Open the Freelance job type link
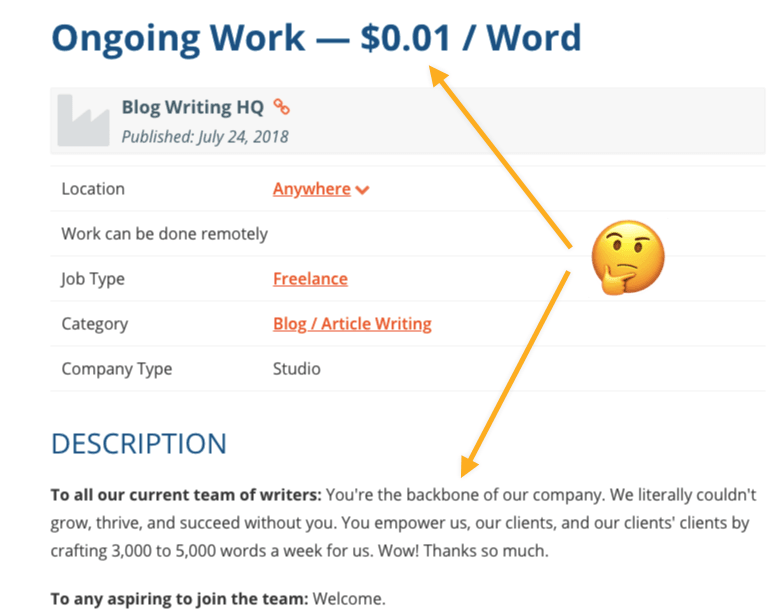 coord(310,279)
